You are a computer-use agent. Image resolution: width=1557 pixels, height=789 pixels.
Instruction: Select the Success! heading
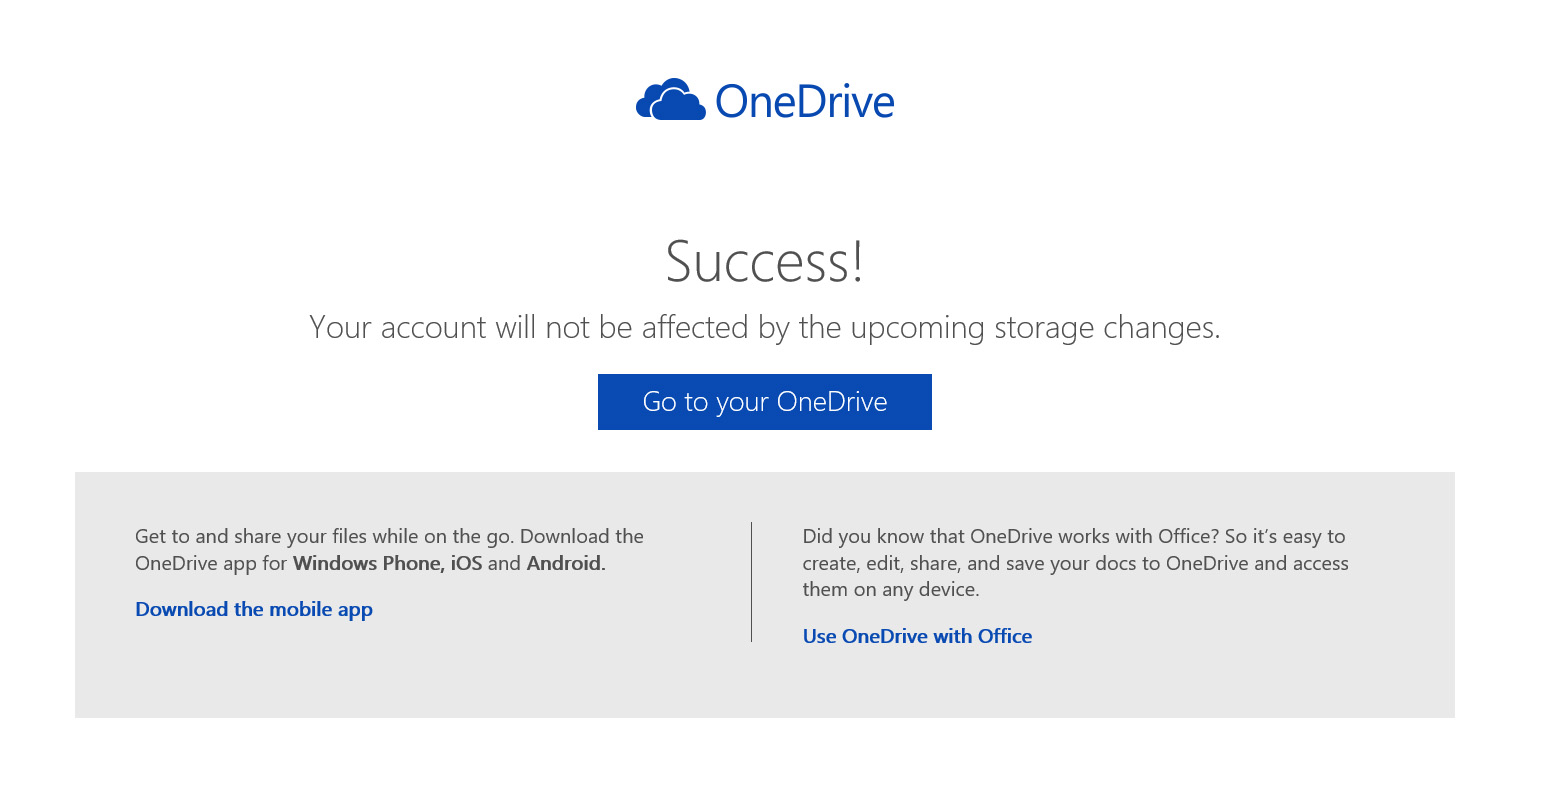[x=765, y=262]
